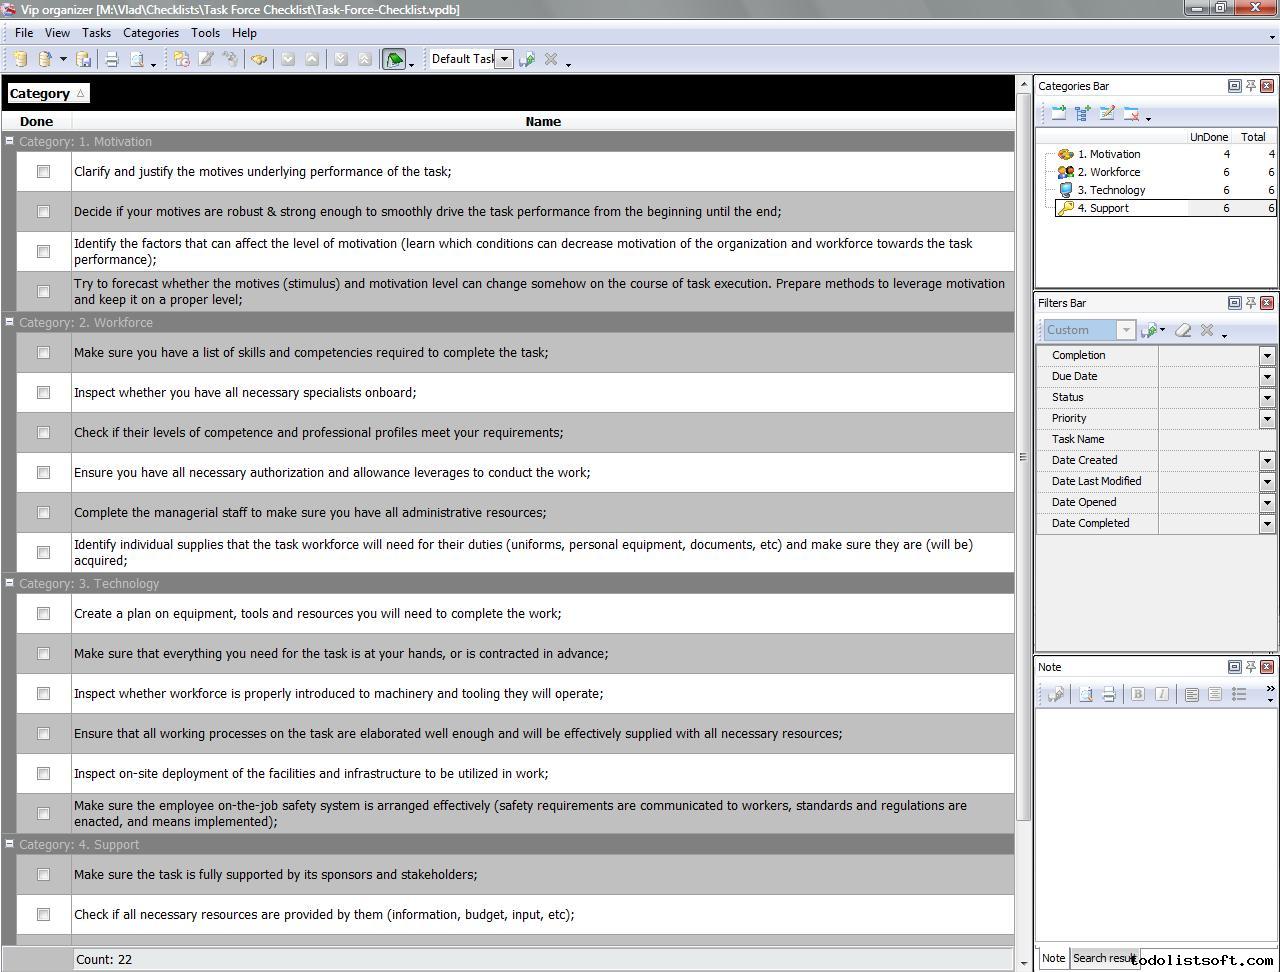The image size is (1280, 972).
Task: Click the Delete Category icon
Action: pos(1131,114)
